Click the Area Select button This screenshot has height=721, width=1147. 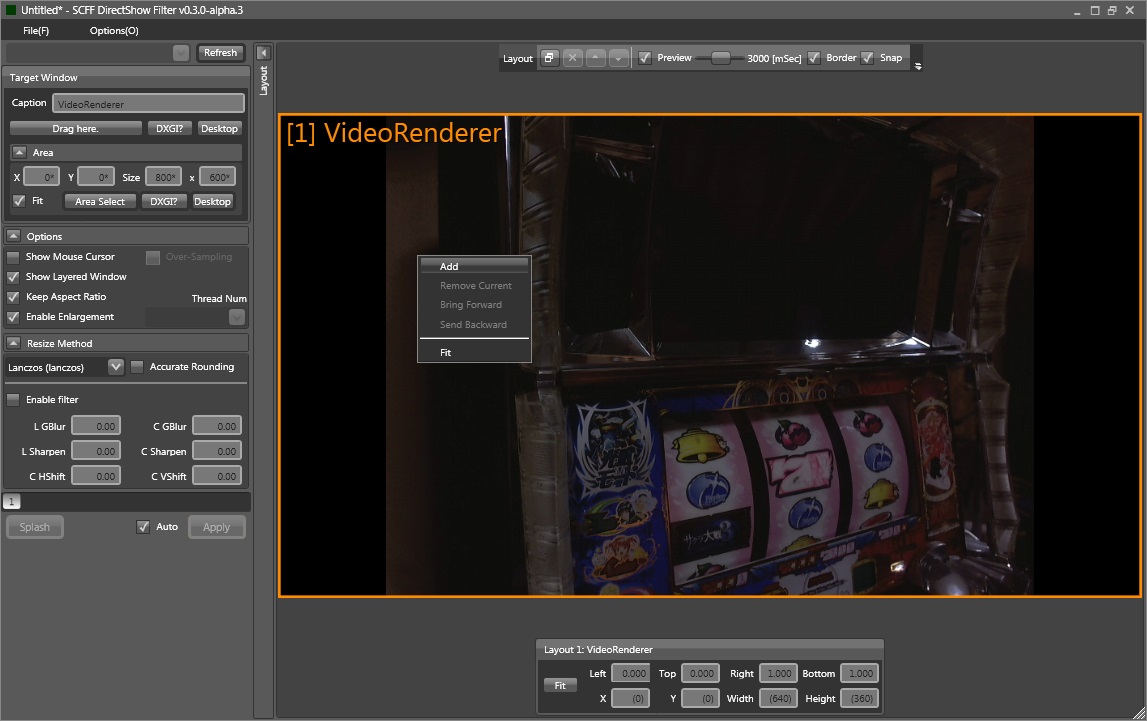click(100, 202)
